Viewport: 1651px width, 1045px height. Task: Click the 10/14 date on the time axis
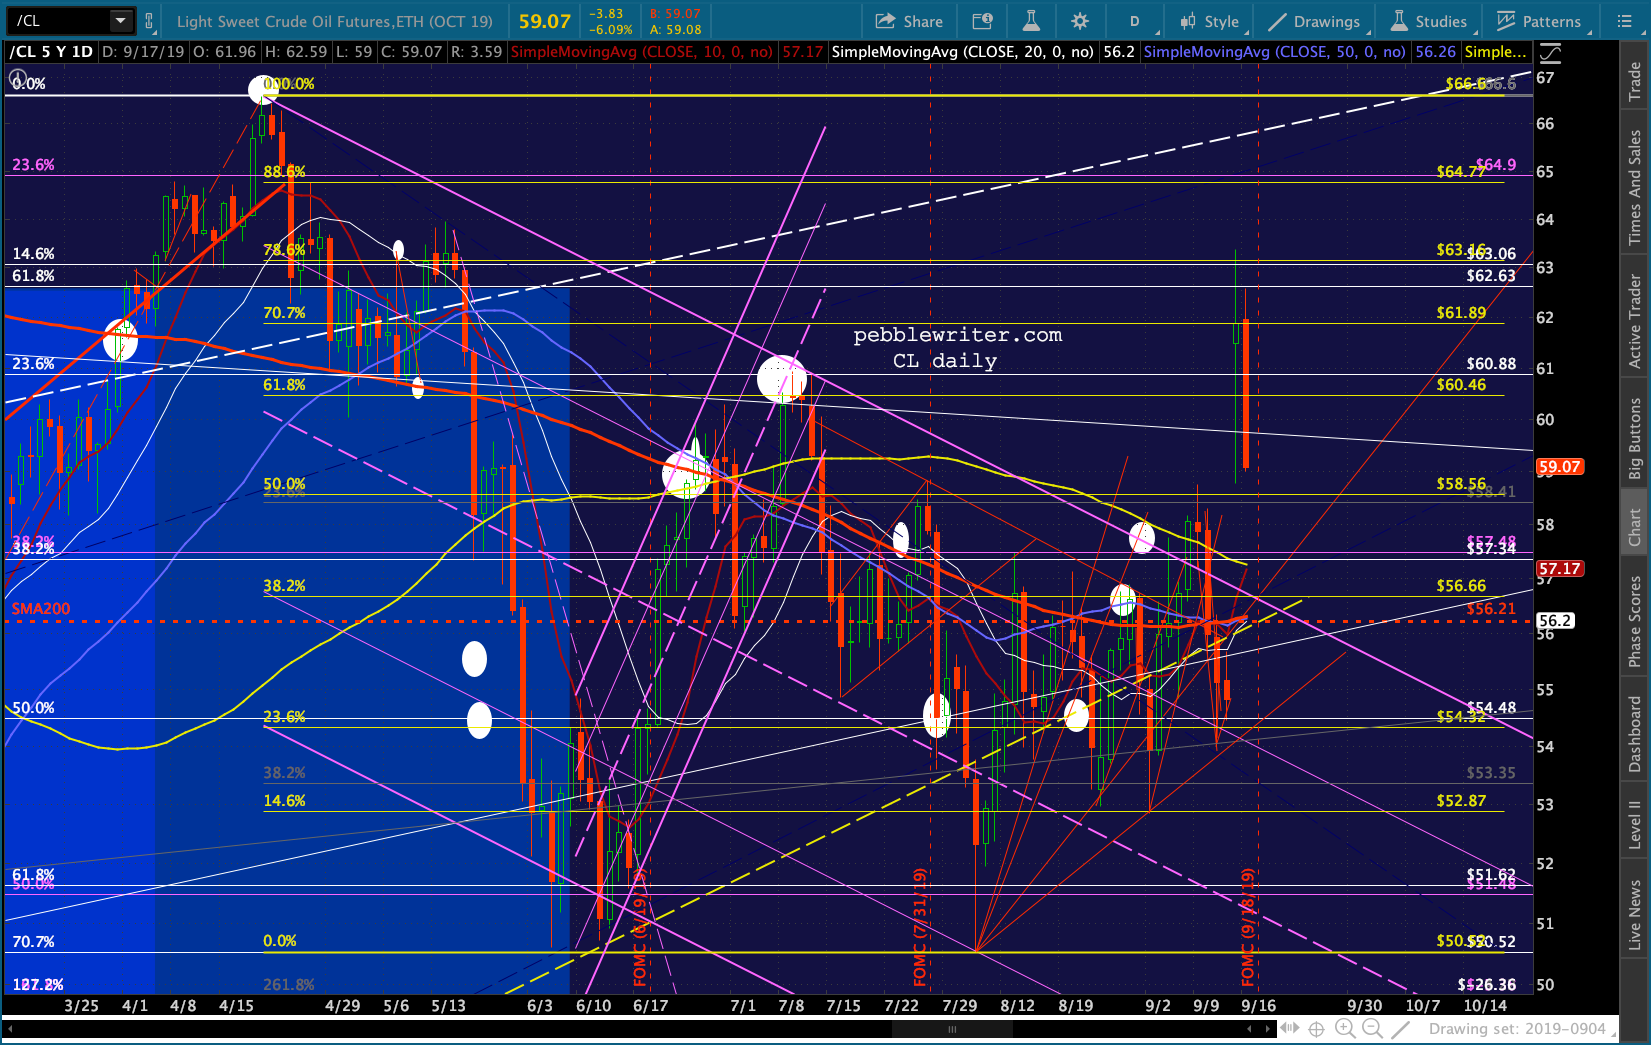(1485, 1005)
